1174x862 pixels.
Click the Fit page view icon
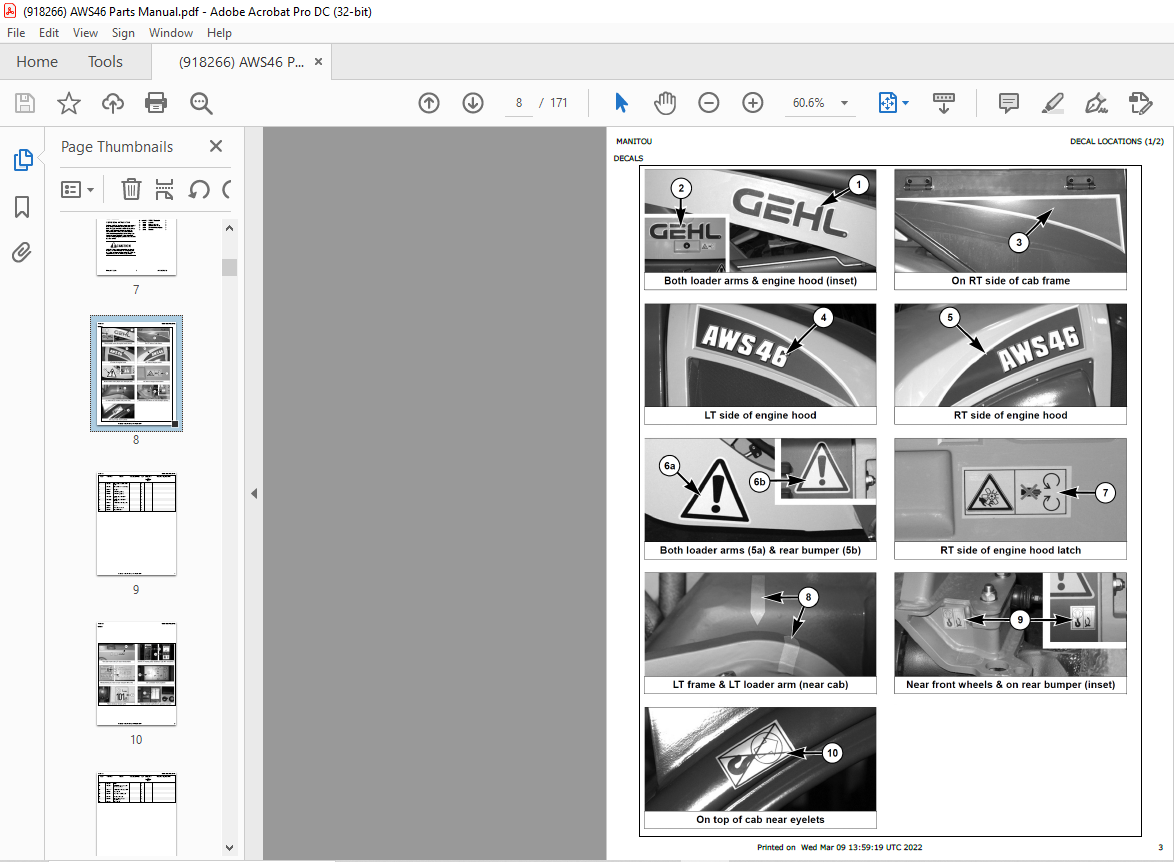(x=887, y=103)
